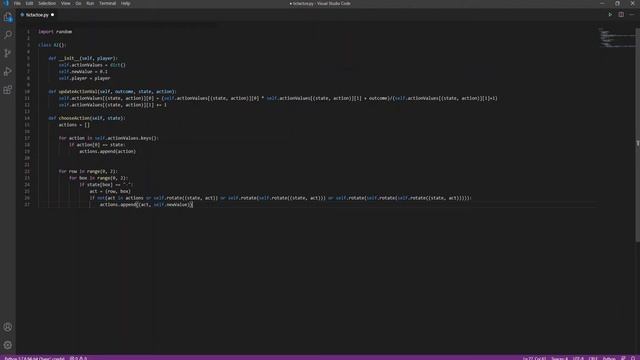Open the Help menu
The image size is (640, 360).
[x=125, y=3]
